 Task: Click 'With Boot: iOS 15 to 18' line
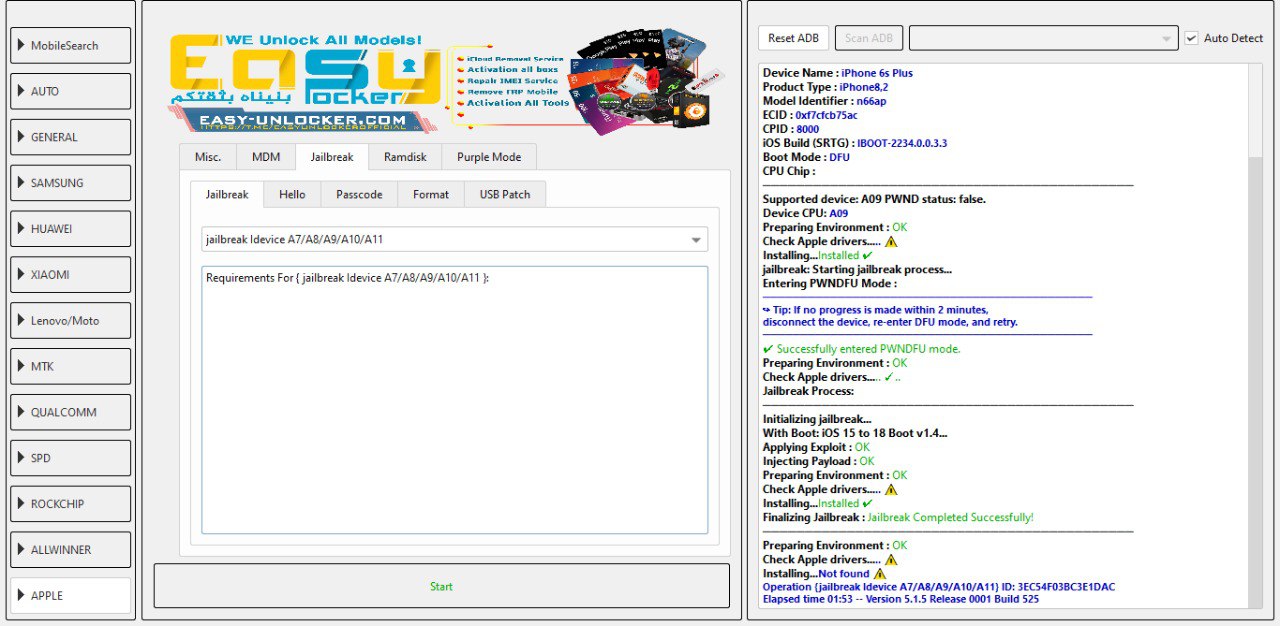[x=855, y=433]
